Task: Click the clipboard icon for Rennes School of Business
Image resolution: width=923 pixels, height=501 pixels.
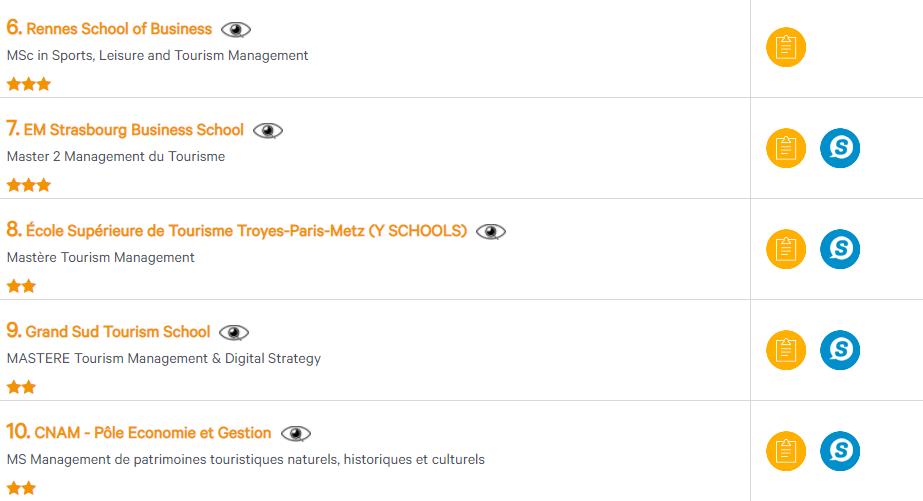Action: click(785, 48)
